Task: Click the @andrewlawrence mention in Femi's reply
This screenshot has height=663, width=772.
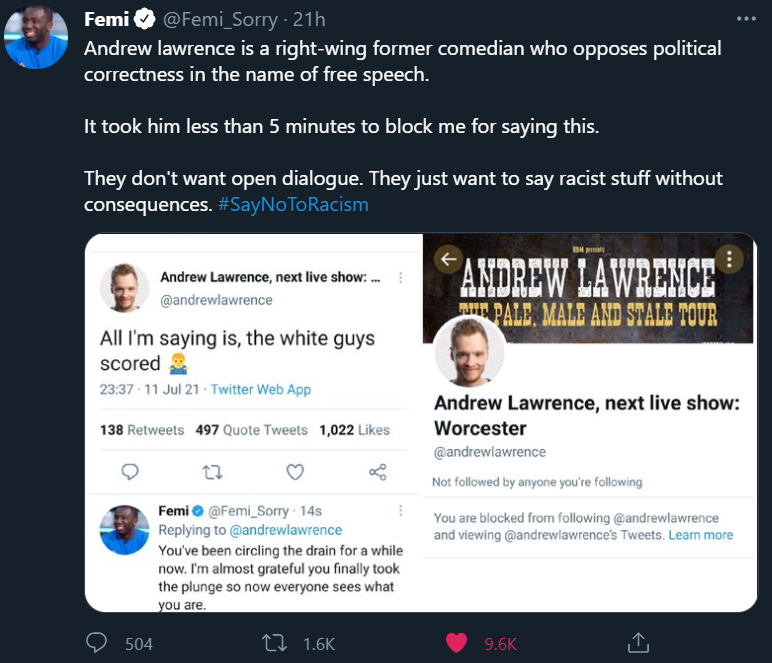Action: (x=286, y=530)
